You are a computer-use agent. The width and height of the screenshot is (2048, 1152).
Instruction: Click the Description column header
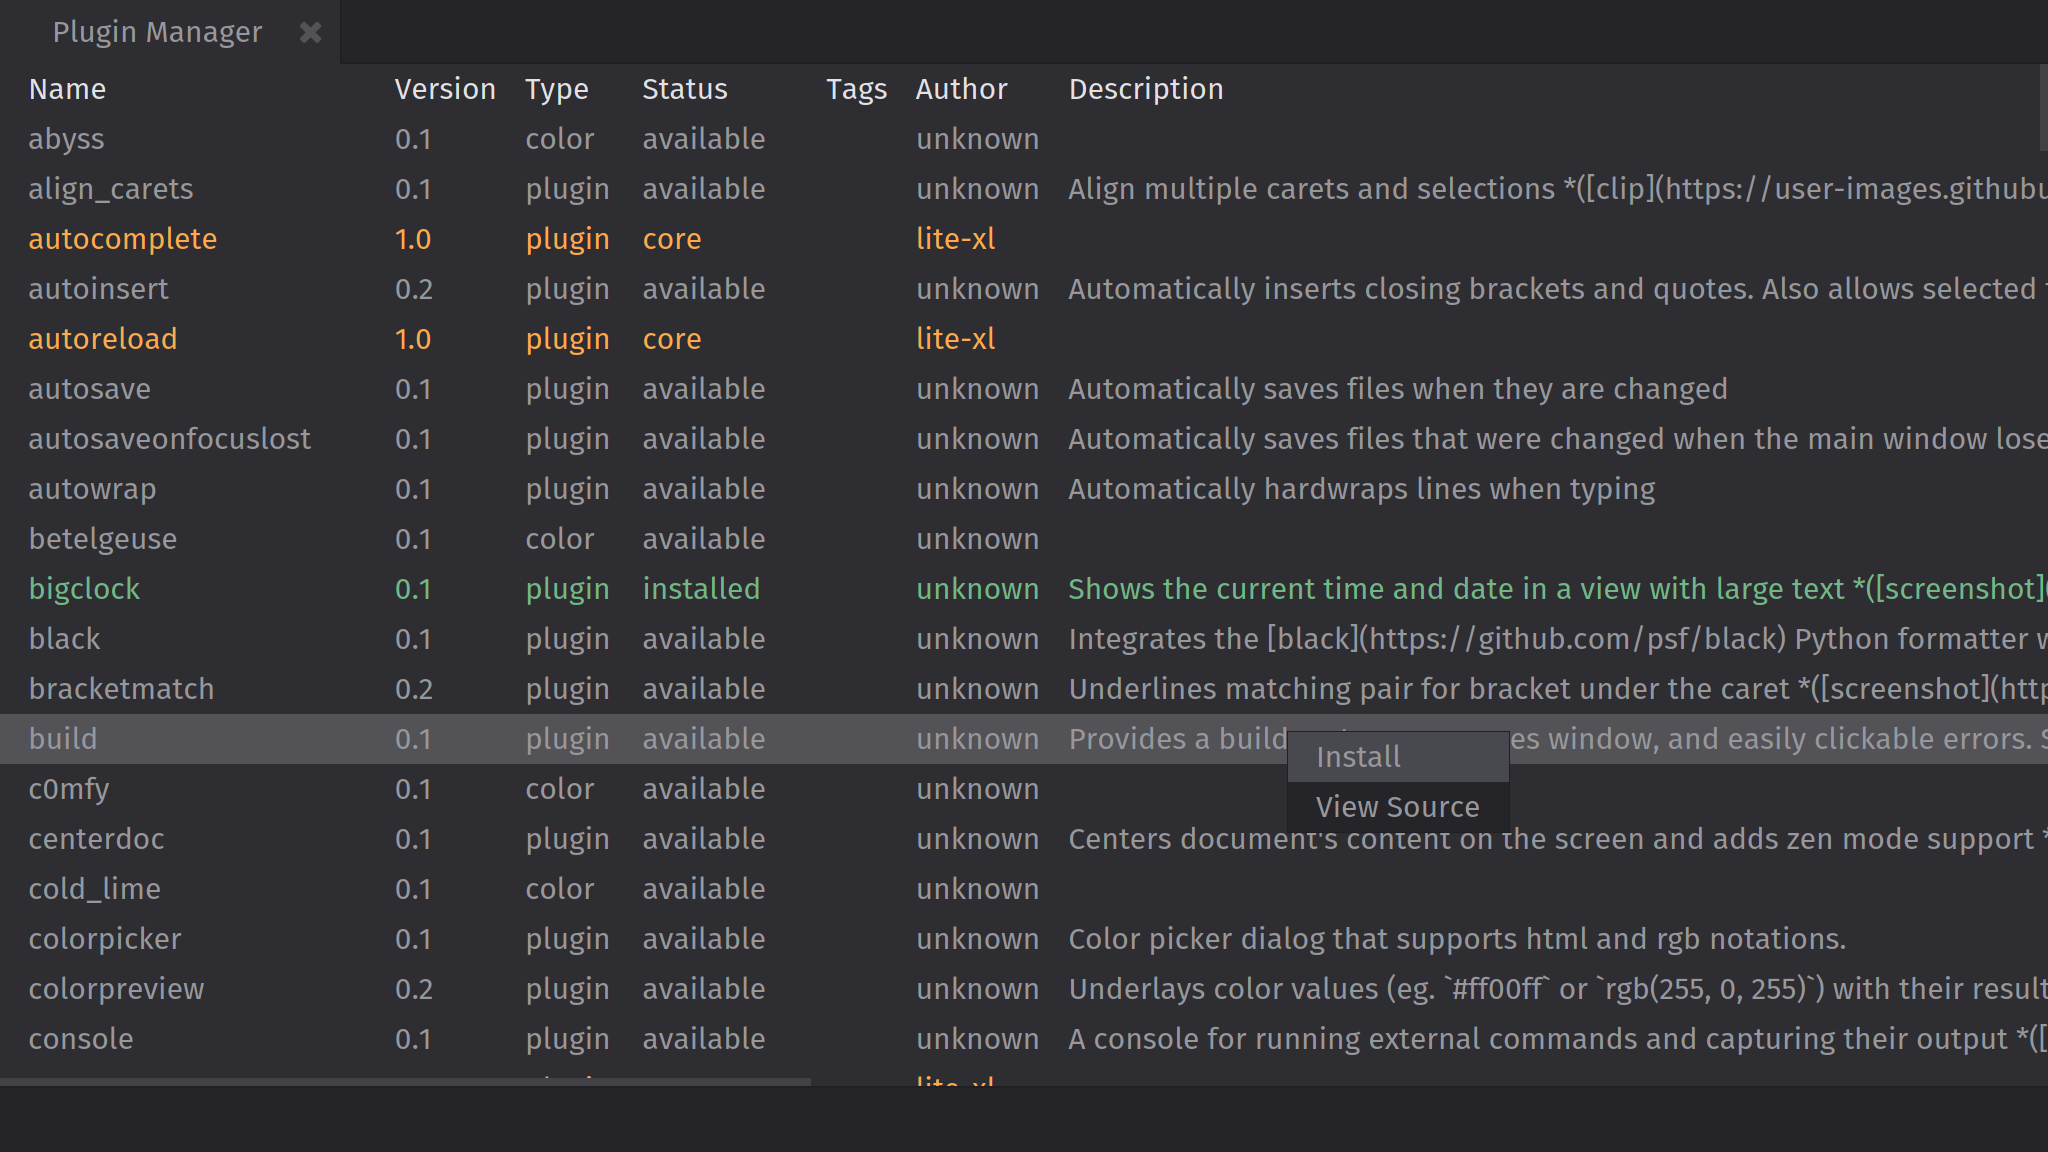(x=1146, y=89)
